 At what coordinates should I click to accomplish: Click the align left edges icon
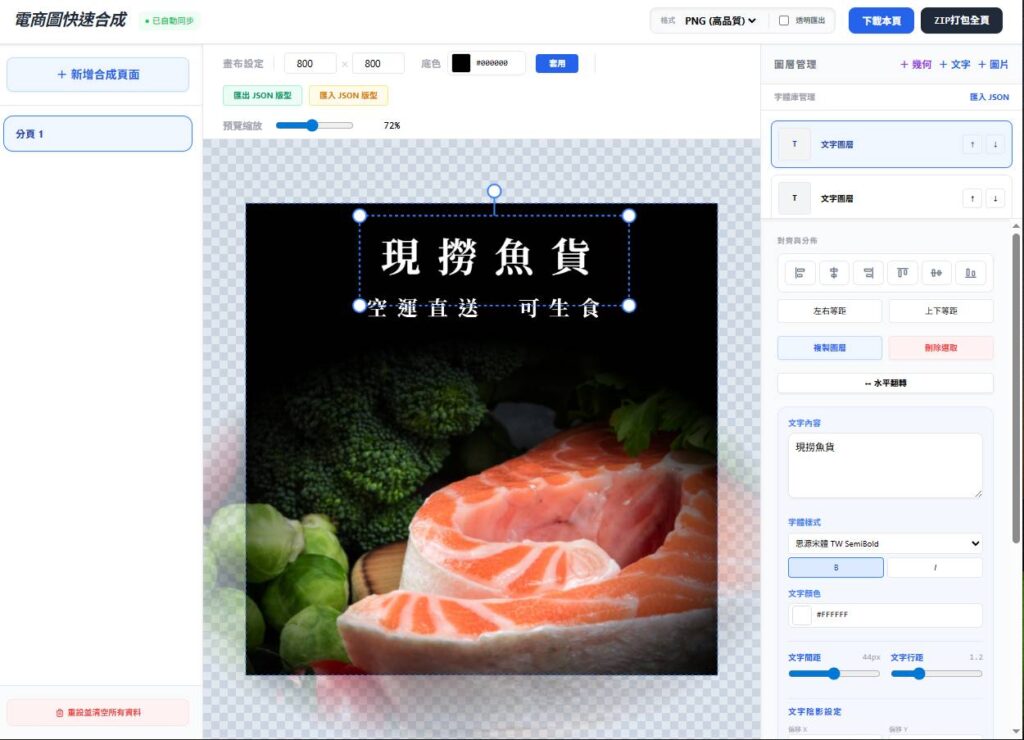pyautogui.click(x=799, y=273)
